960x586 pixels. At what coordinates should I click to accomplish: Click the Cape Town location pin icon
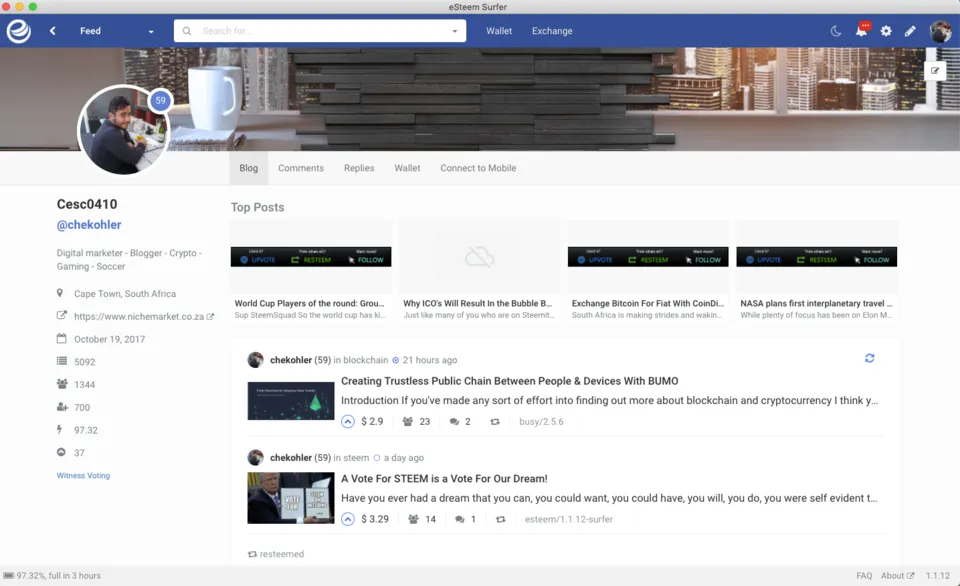coord(60,293)
